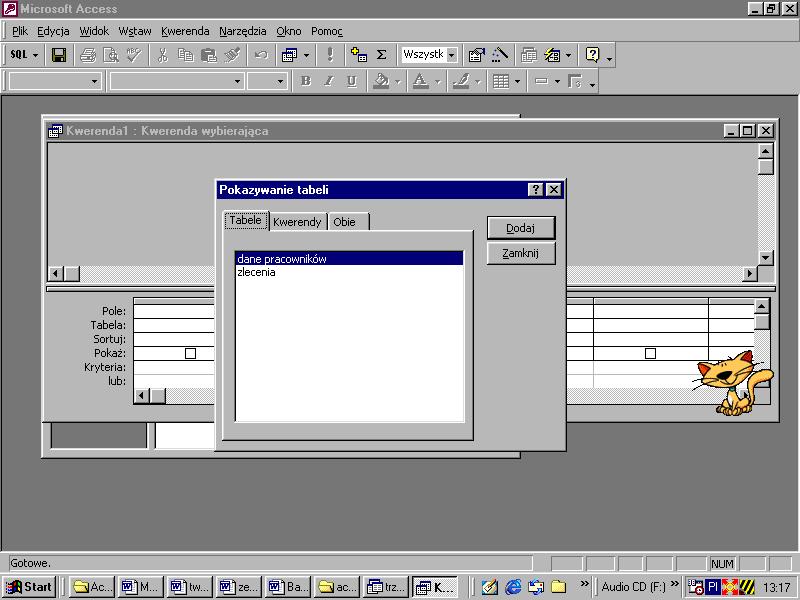Click the Special Effect icon
The image size is (800, 600).
point(575,81)
